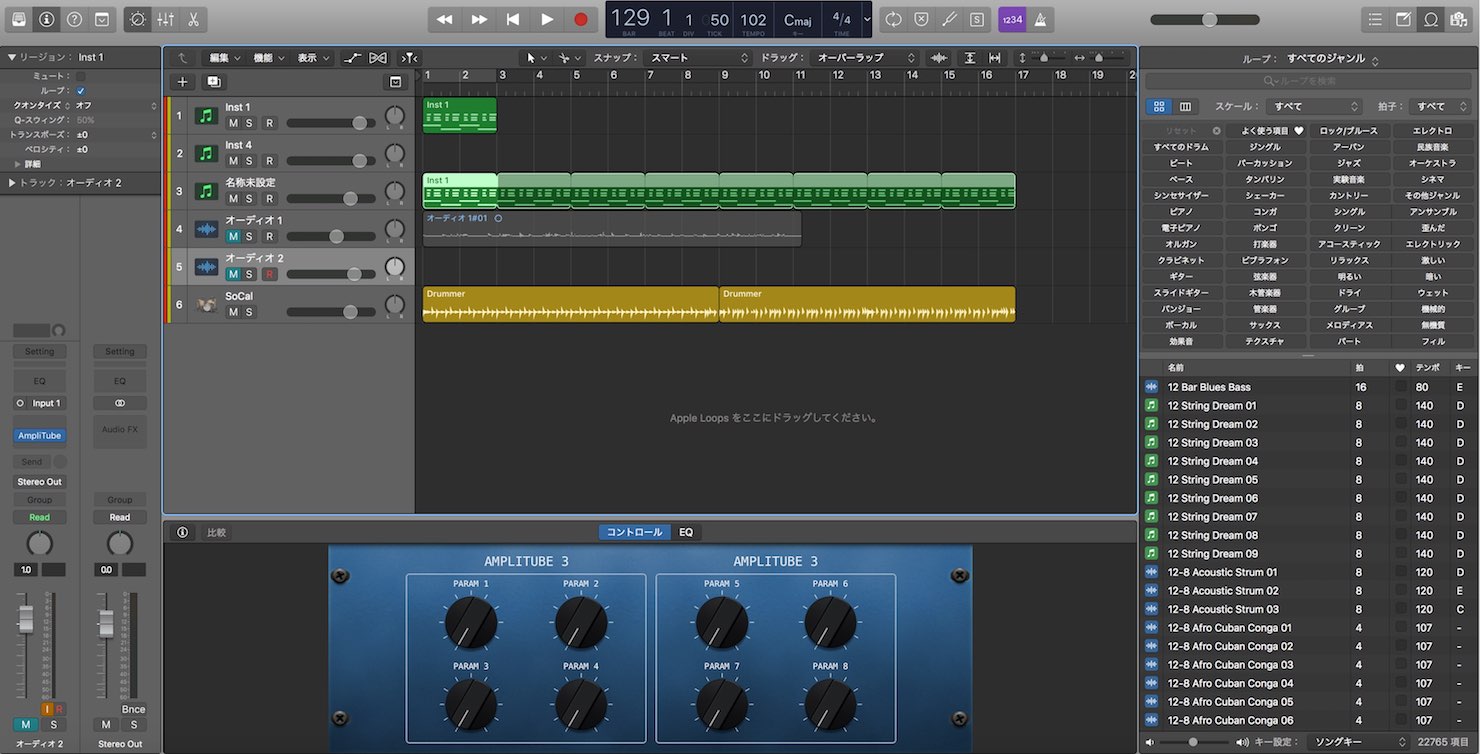Open the スケール dropdown
Viewport: 1480px width, 754px height.
click(x=1312, y=106)
